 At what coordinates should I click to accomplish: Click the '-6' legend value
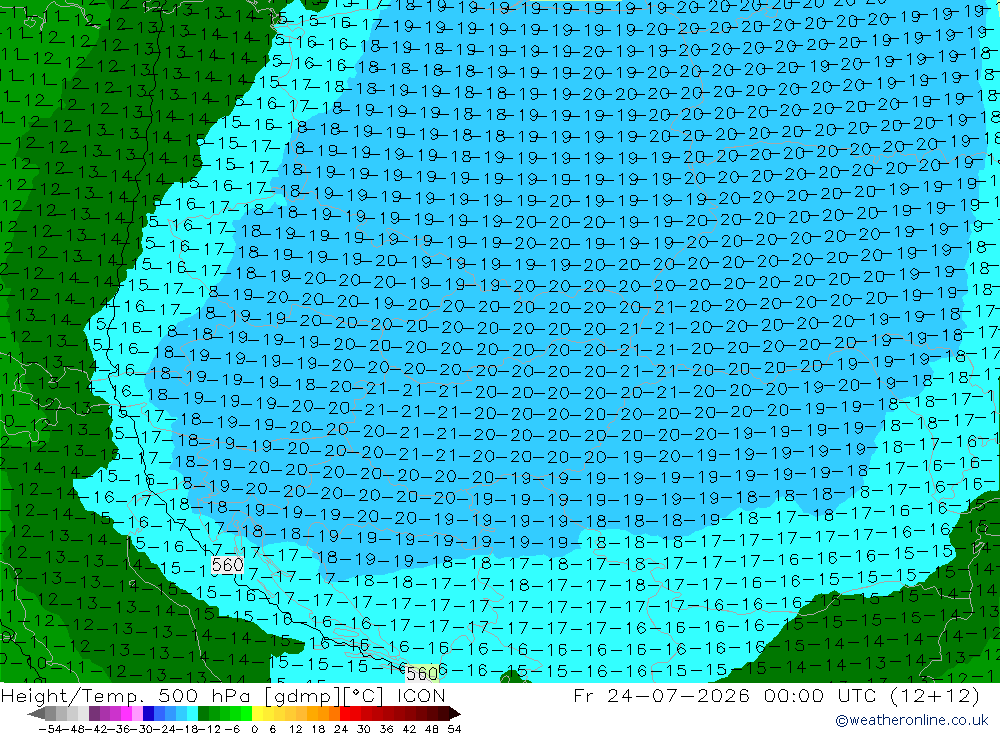[x=232, y=729]
